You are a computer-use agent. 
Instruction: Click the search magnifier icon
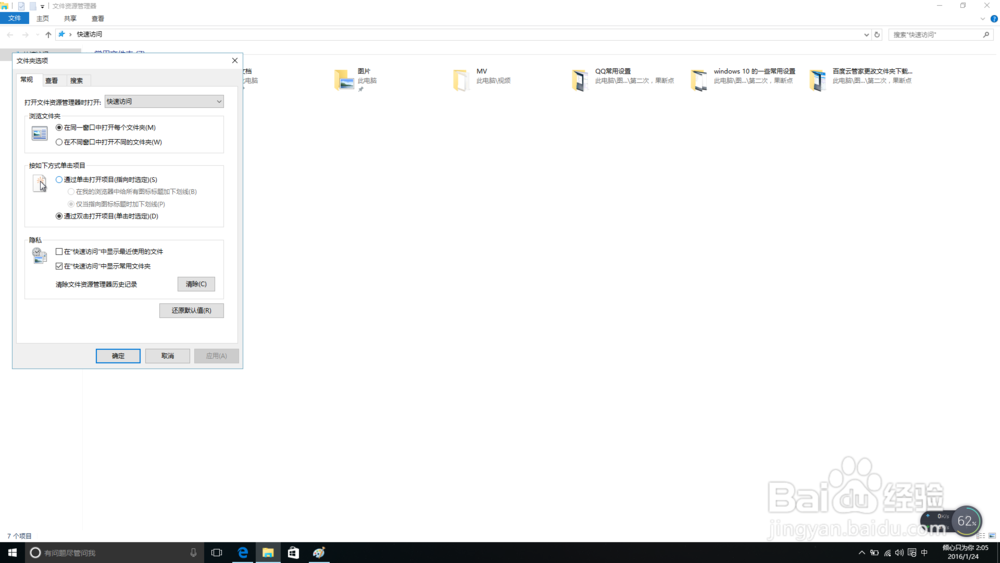(986, 34)
